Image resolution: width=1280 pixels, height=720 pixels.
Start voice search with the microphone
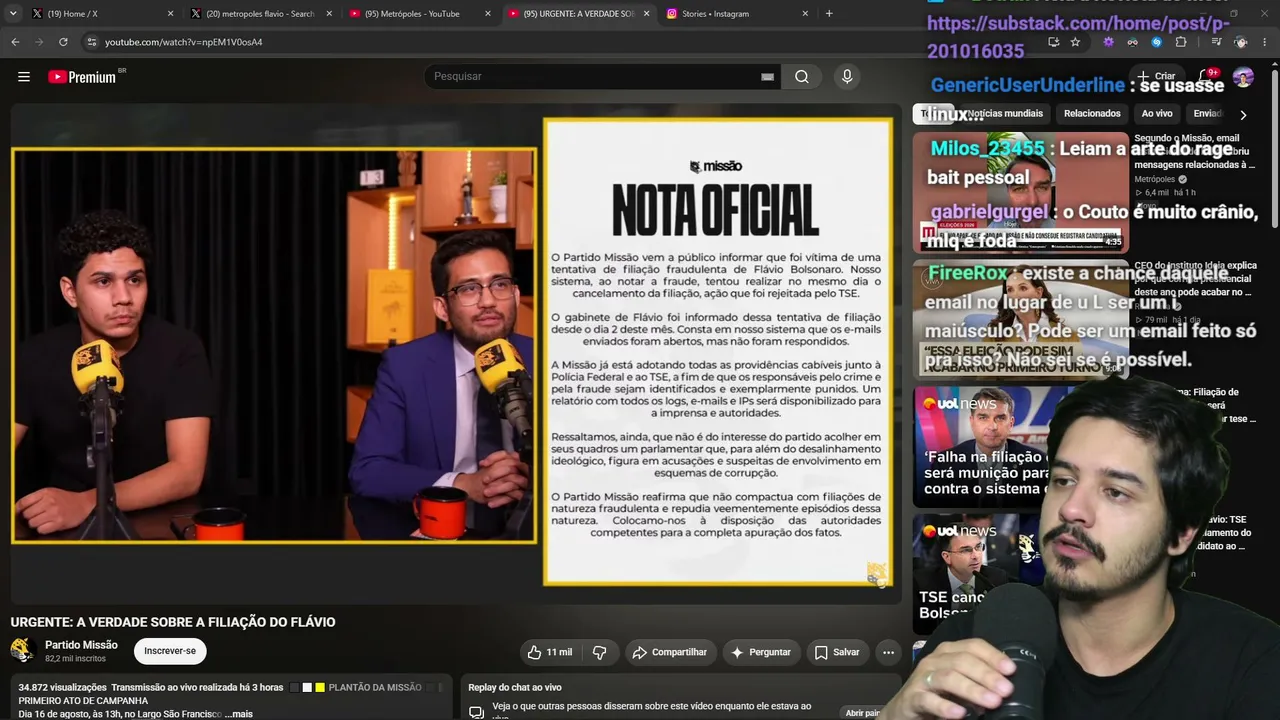[847, 77]
